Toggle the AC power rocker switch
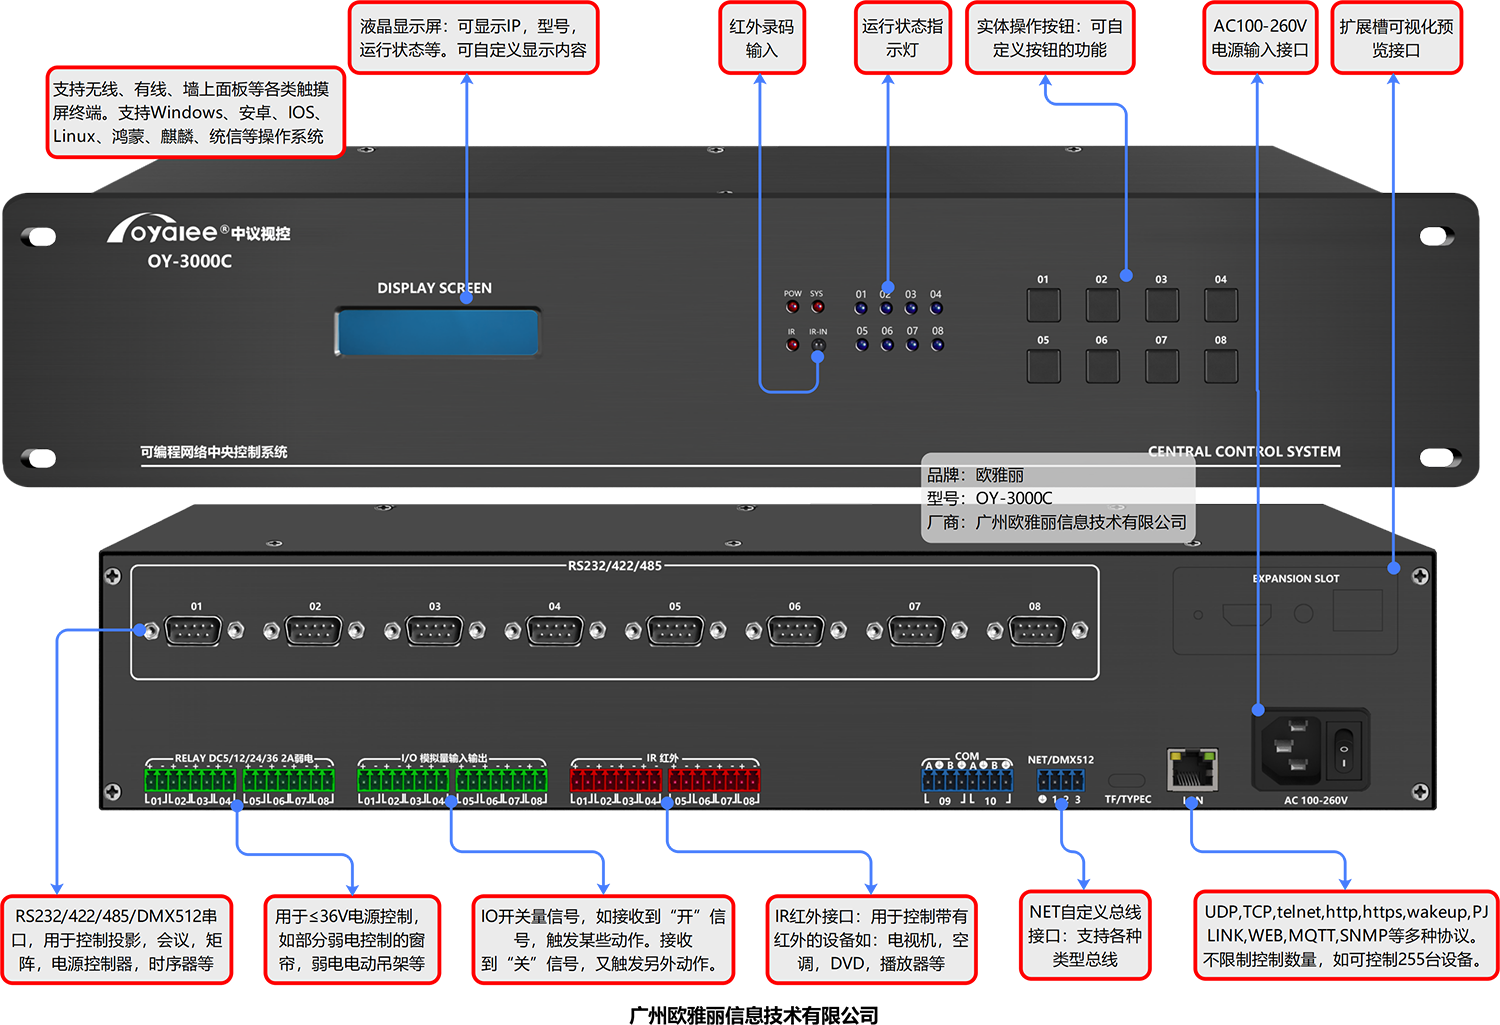 (x=1345, y=749)
